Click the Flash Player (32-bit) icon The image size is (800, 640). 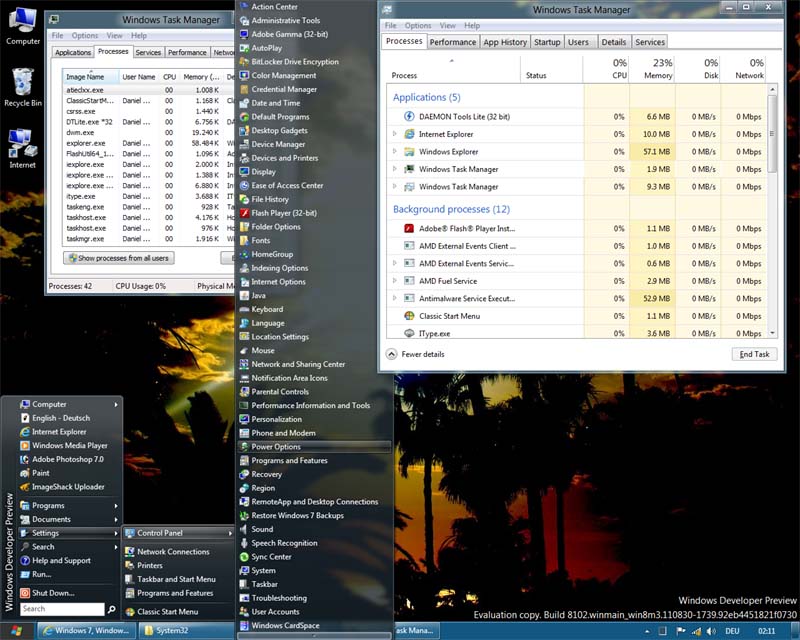pos(244,213)
